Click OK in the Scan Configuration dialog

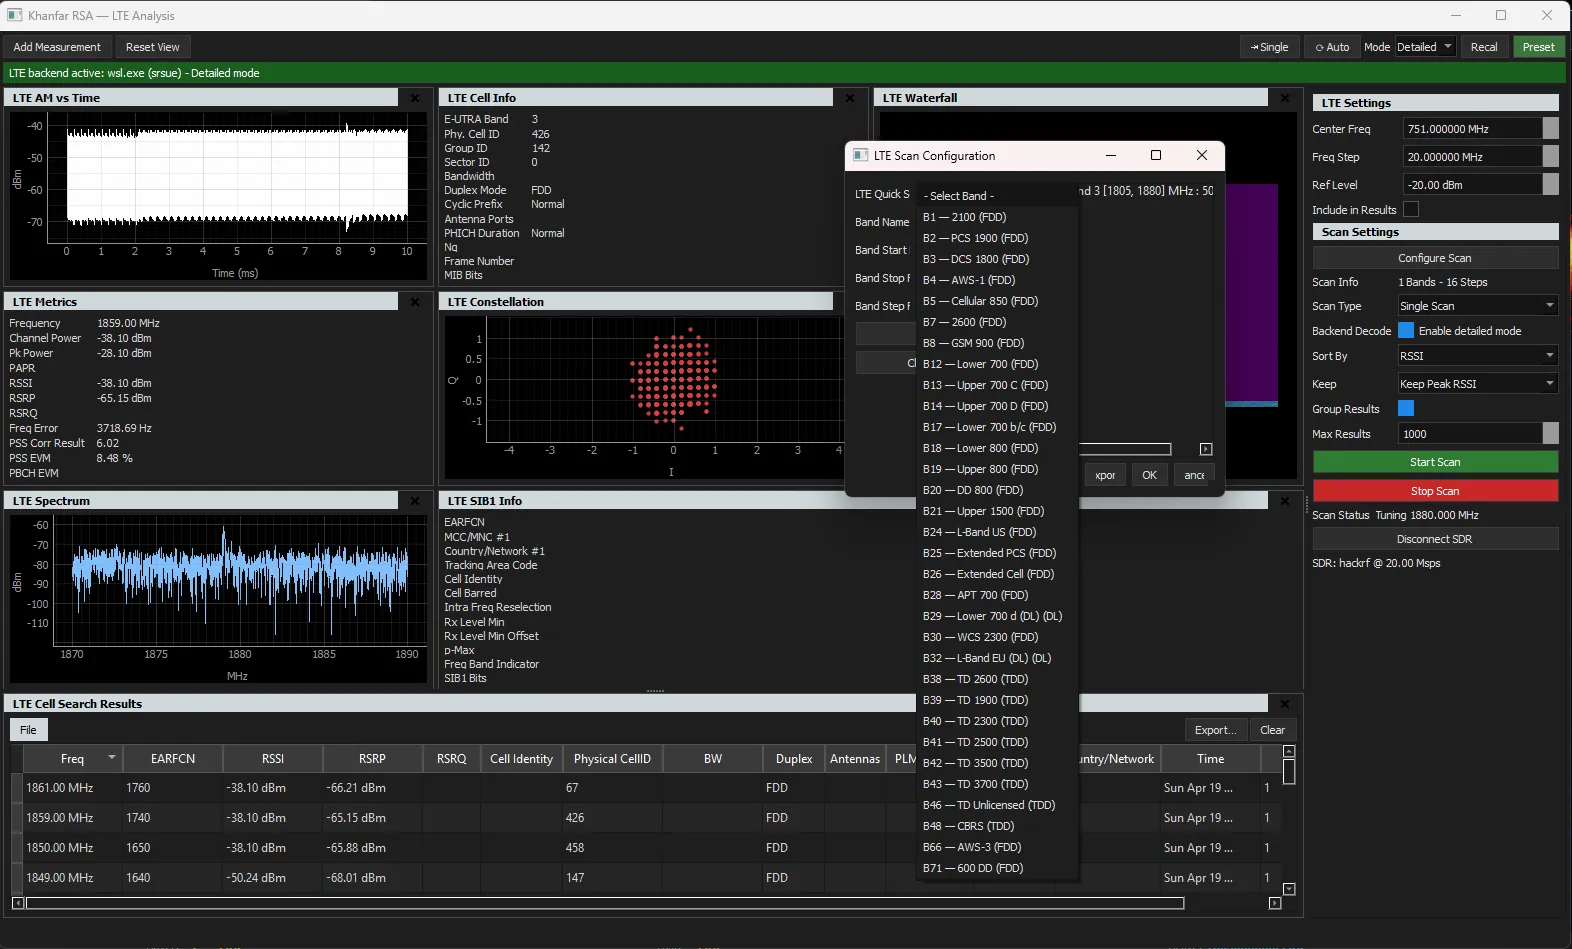(1149, 475)
